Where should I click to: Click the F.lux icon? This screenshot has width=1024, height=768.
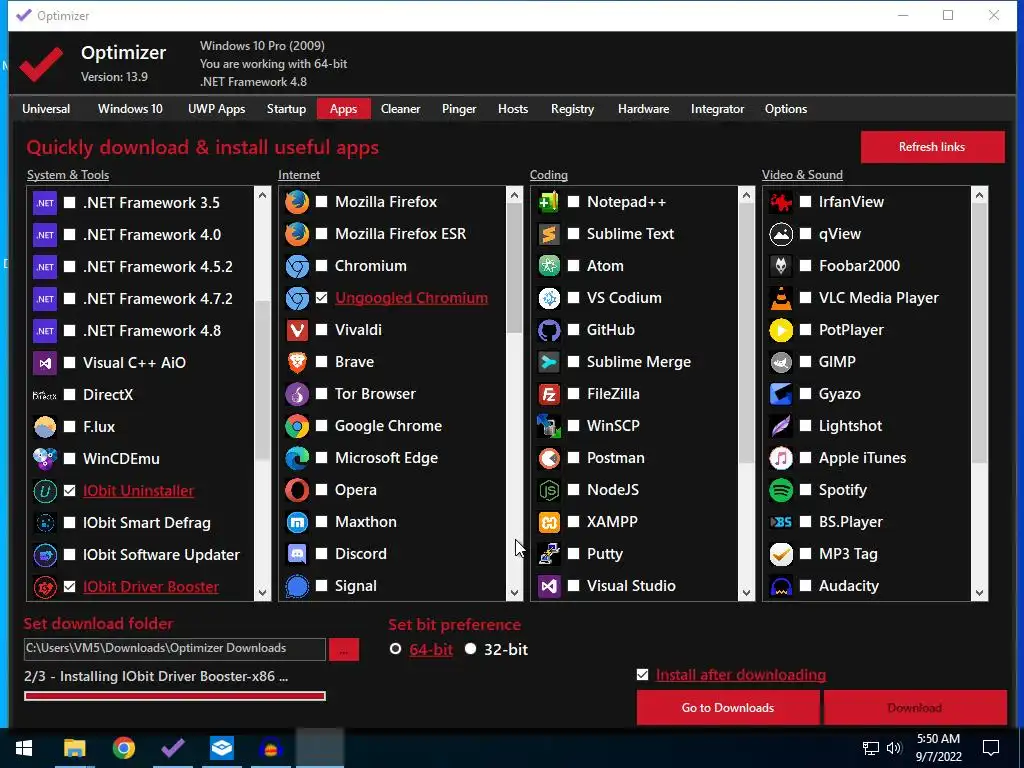pos(44,426)
